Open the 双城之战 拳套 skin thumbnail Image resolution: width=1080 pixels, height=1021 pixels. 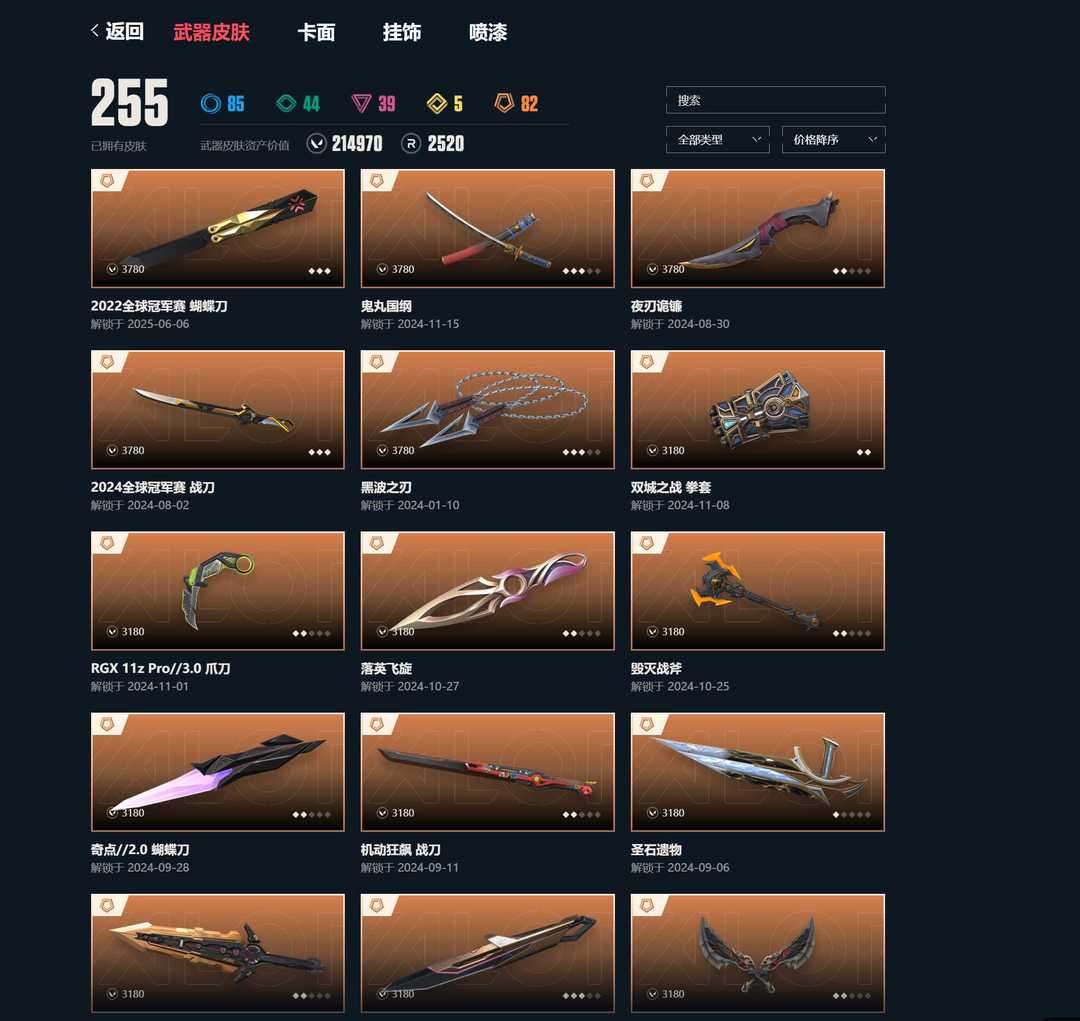pos(758,410)
